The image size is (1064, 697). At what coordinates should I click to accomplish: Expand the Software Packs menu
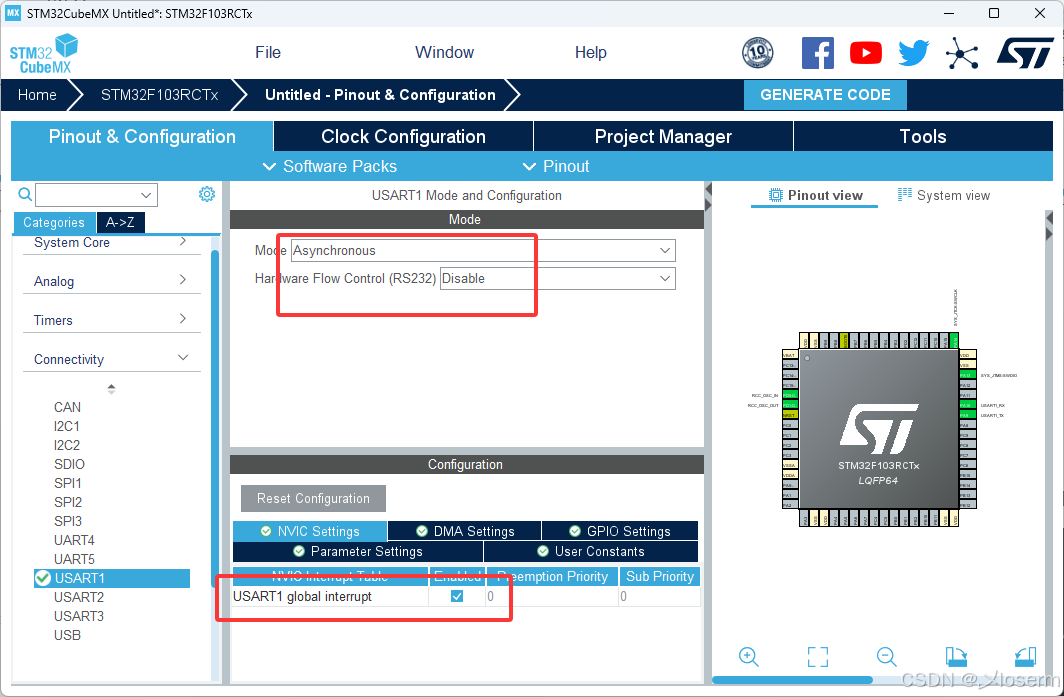click(x=330, y=166)
